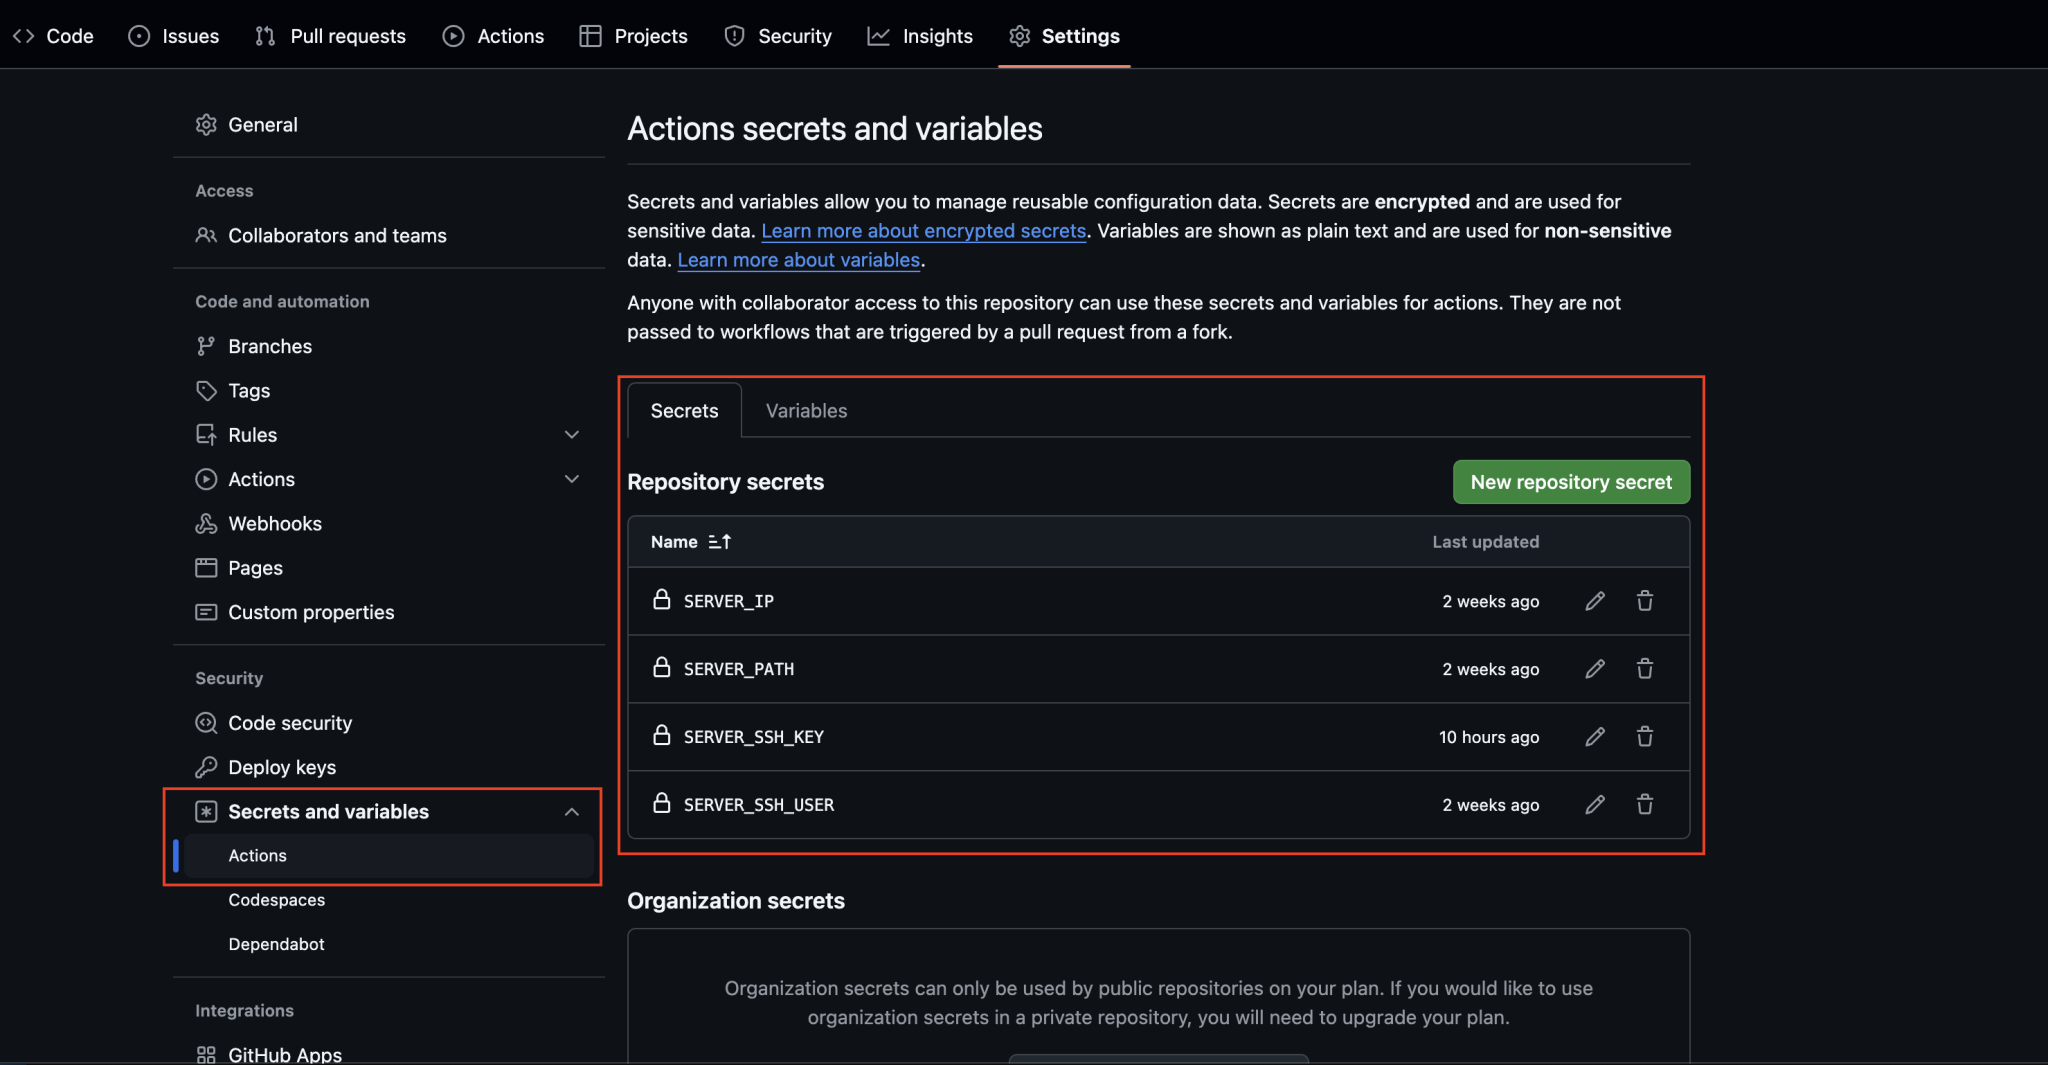2048x1065 pixels.
Task: Open the Webhooks settings page
Action: click(x=274, y=523)
